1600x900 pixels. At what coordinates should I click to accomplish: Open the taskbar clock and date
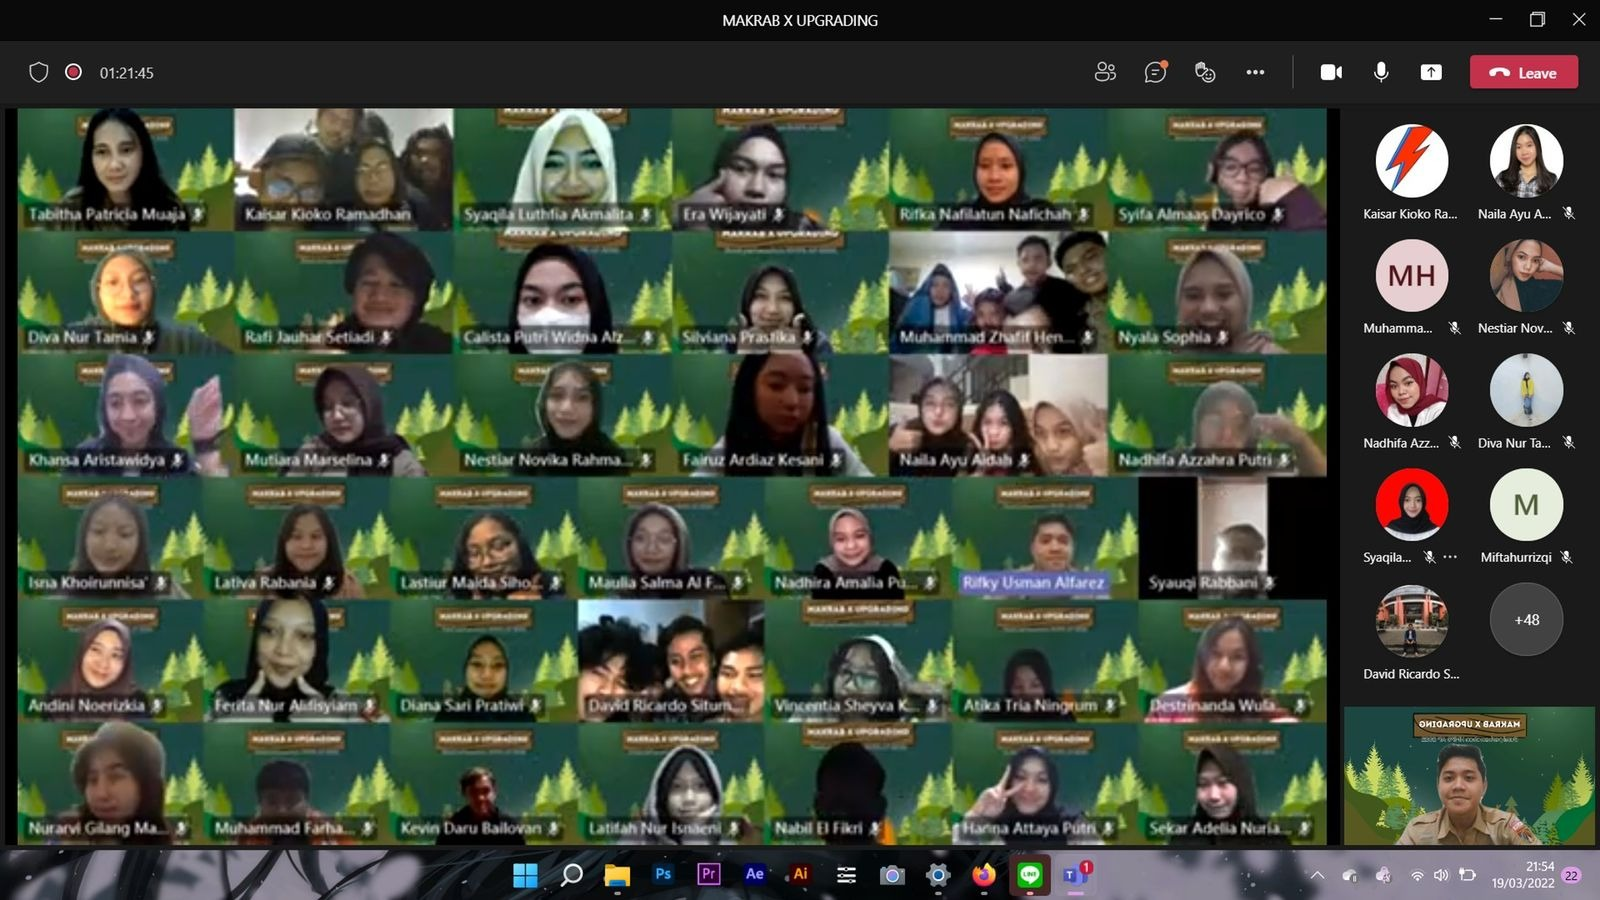coord(1524,875)
